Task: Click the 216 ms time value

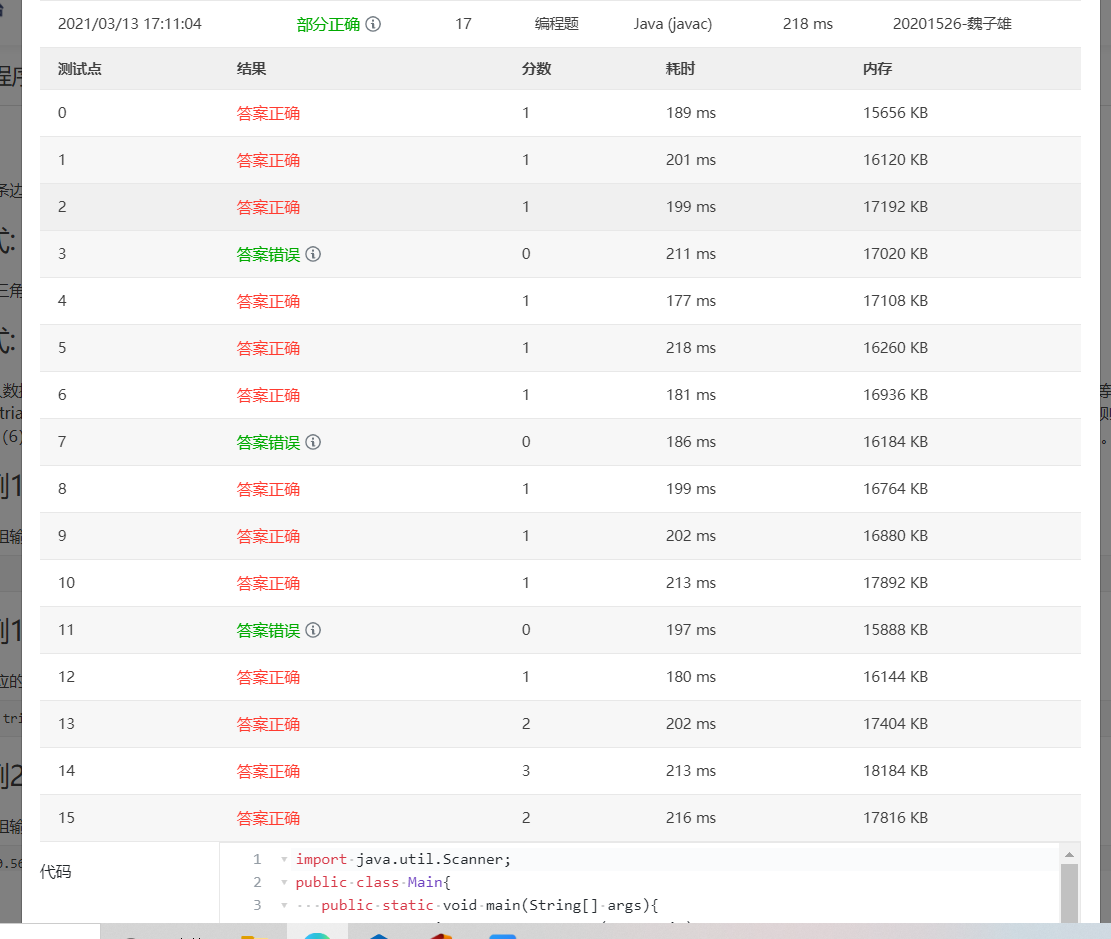Action: [x=691, y=817]
